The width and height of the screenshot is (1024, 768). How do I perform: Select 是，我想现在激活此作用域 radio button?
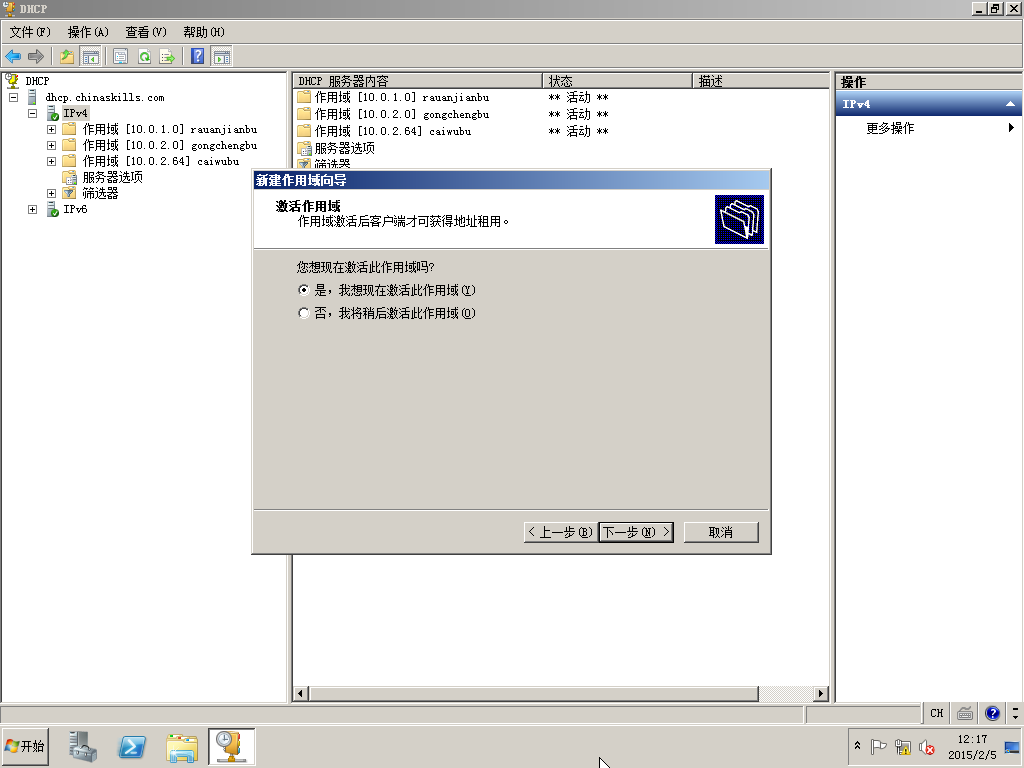point(304,290)
